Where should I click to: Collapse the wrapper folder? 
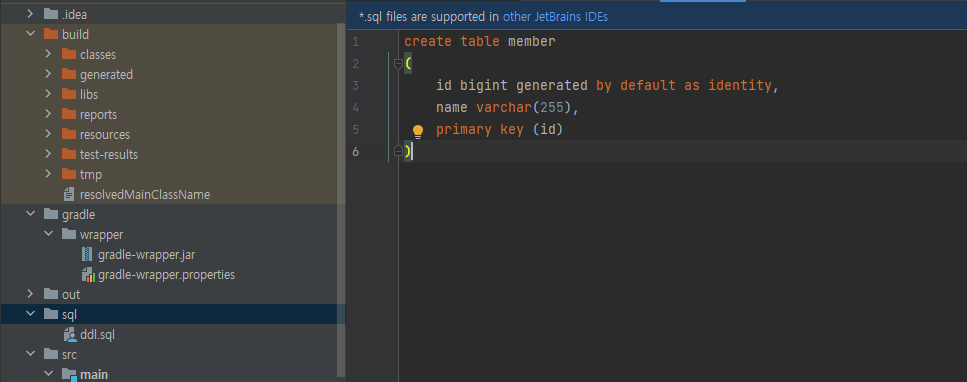click(48, 235)
